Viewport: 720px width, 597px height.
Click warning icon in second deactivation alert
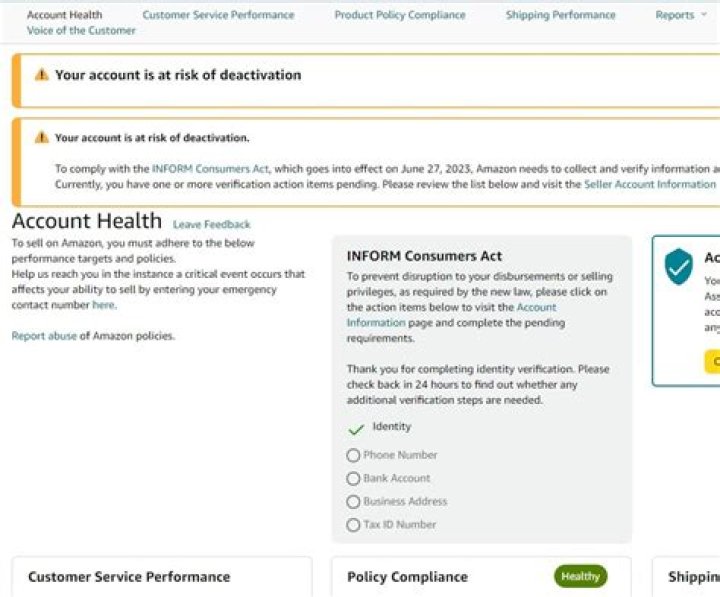tap(41, 138)
